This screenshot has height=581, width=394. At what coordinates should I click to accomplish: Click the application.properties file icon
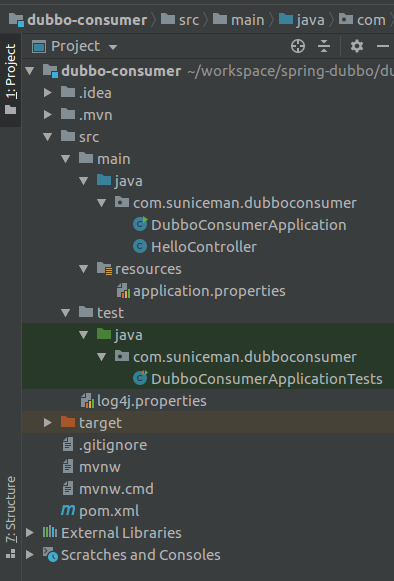pyautogui.click(x=123, y=291)
